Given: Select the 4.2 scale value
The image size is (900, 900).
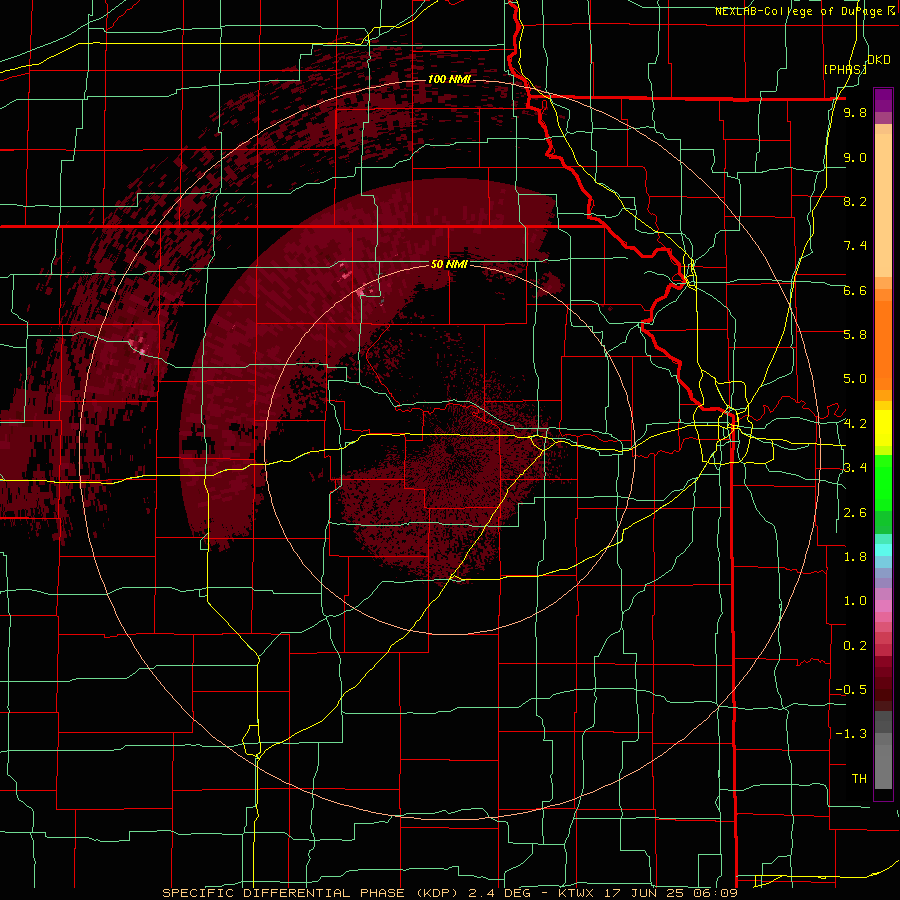Looking at the screenshot, I should click(x=855, y=424).
